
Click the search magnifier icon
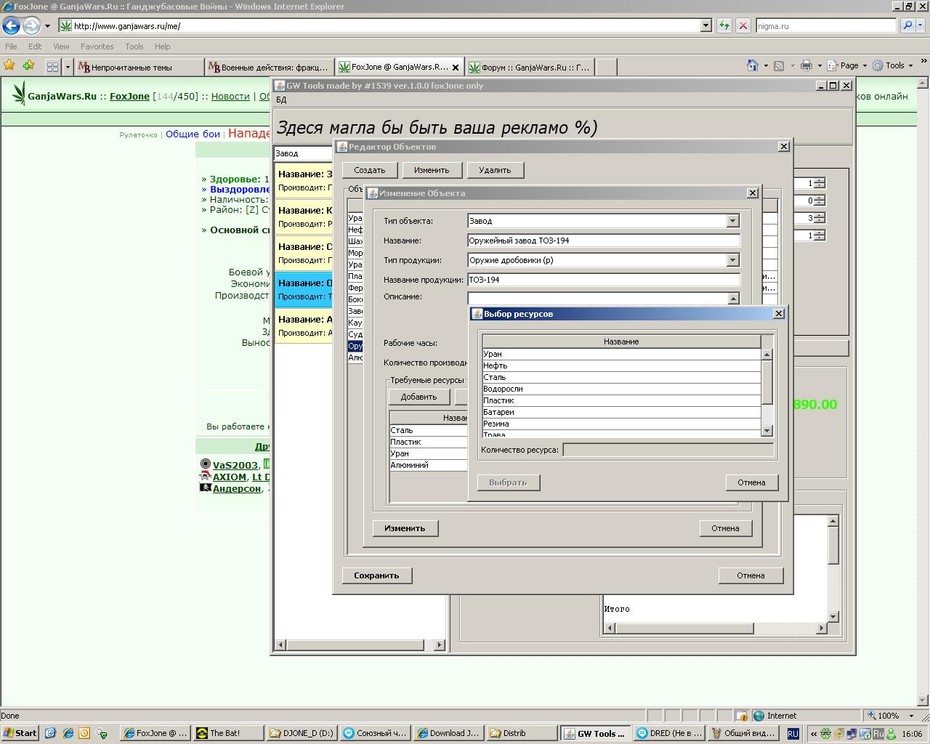(x=907, y=26)
